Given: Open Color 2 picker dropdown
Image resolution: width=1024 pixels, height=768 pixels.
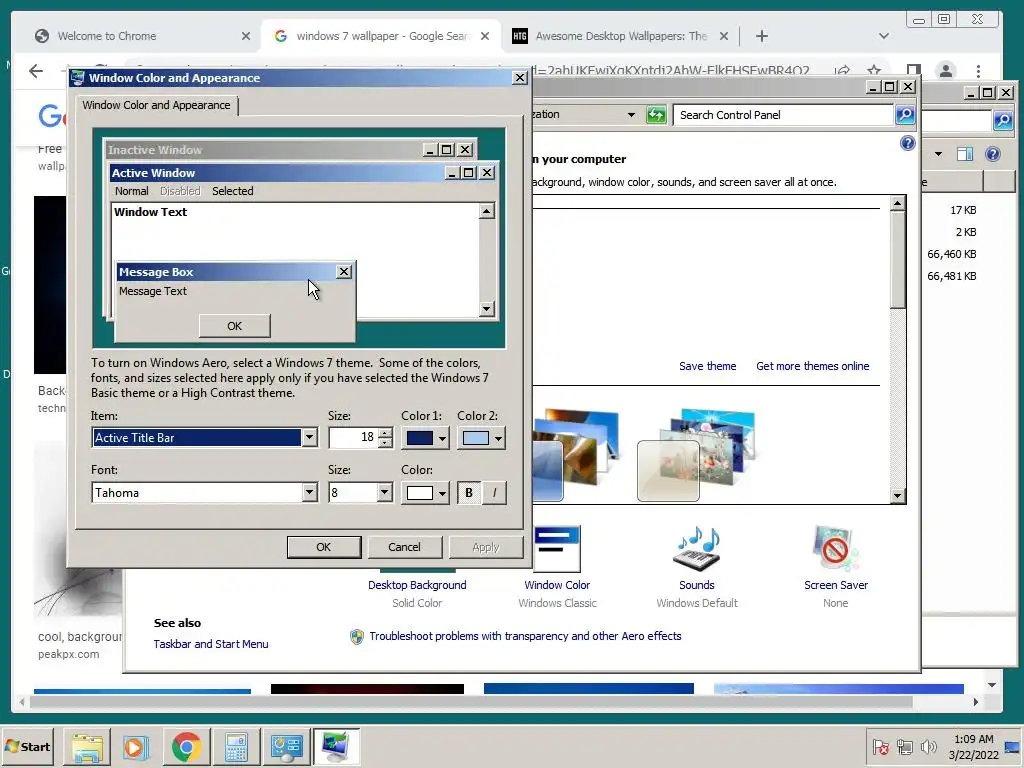Looking at the screenshot, I should point(481,438).
